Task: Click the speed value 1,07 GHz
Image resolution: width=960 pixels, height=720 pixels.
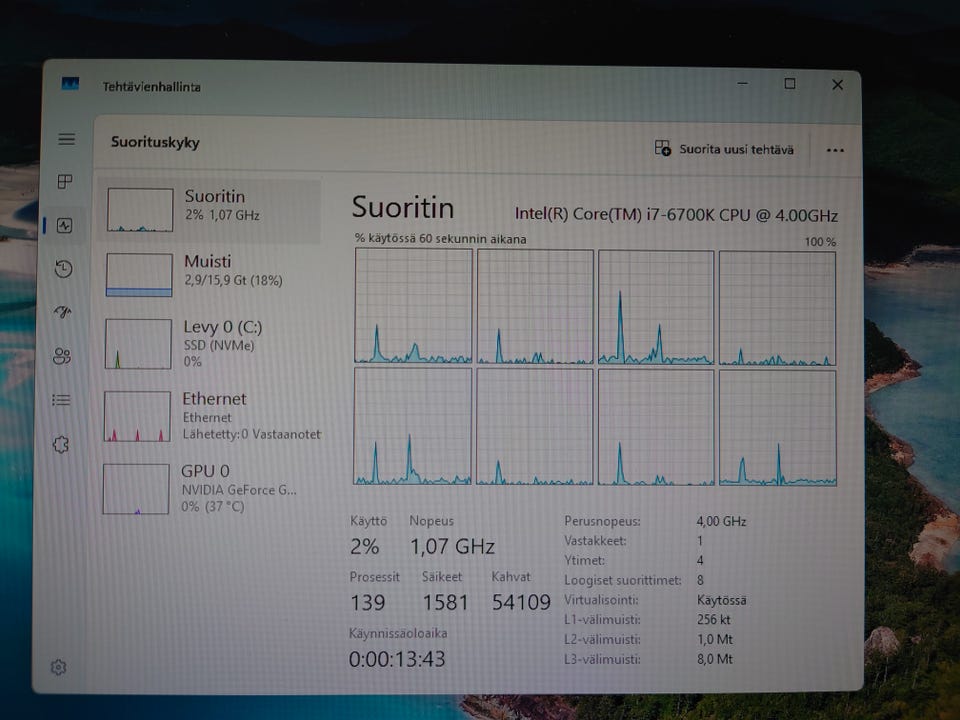Action: click(452, 546)
